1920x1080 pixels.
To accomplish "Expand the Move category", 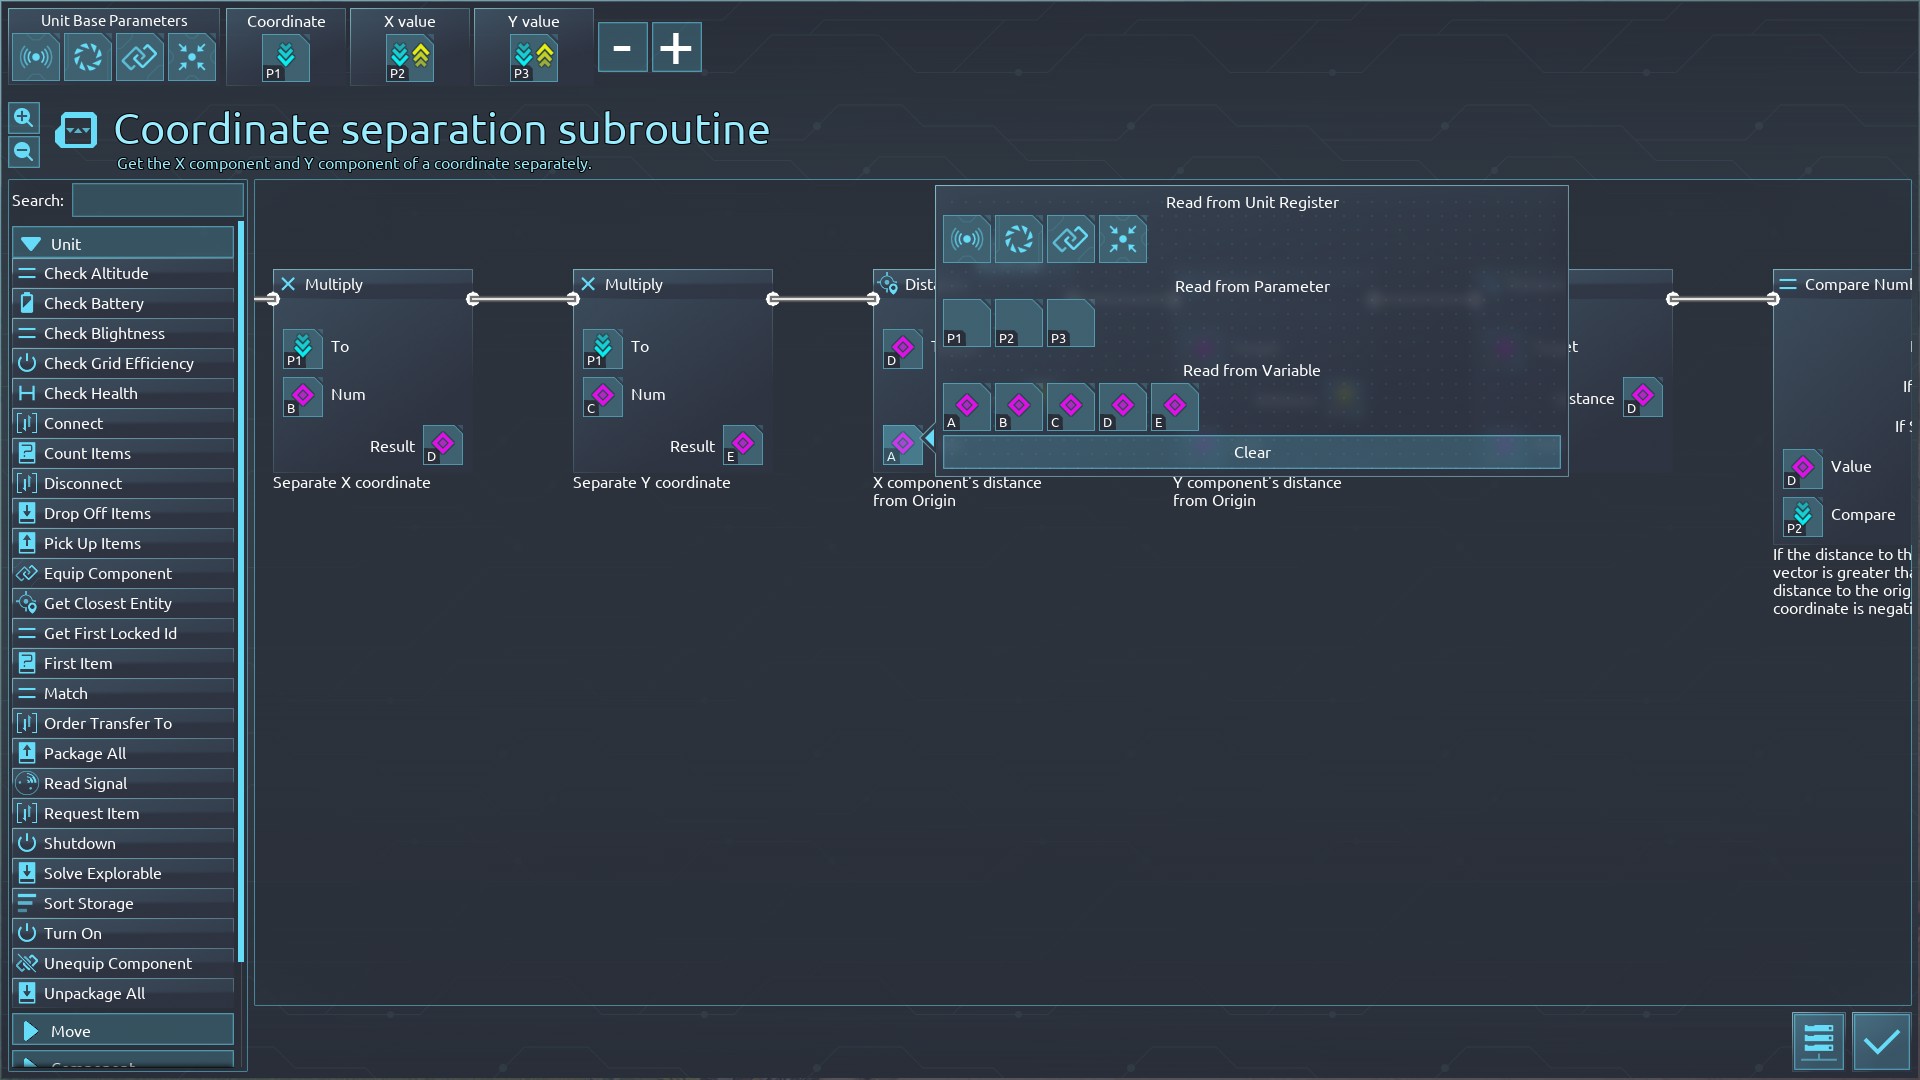I will tap(122, 1030).
